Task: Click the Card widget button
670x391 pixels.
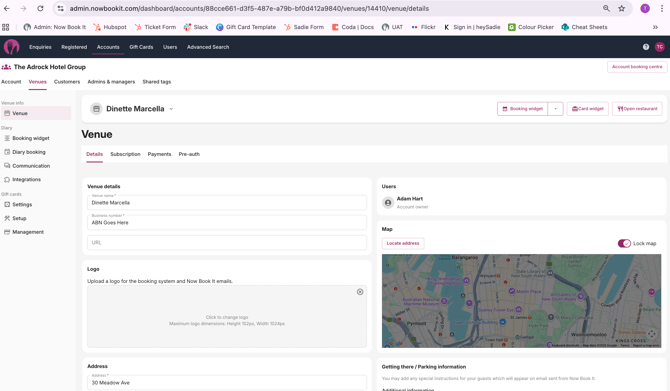Action: point(588,109)
